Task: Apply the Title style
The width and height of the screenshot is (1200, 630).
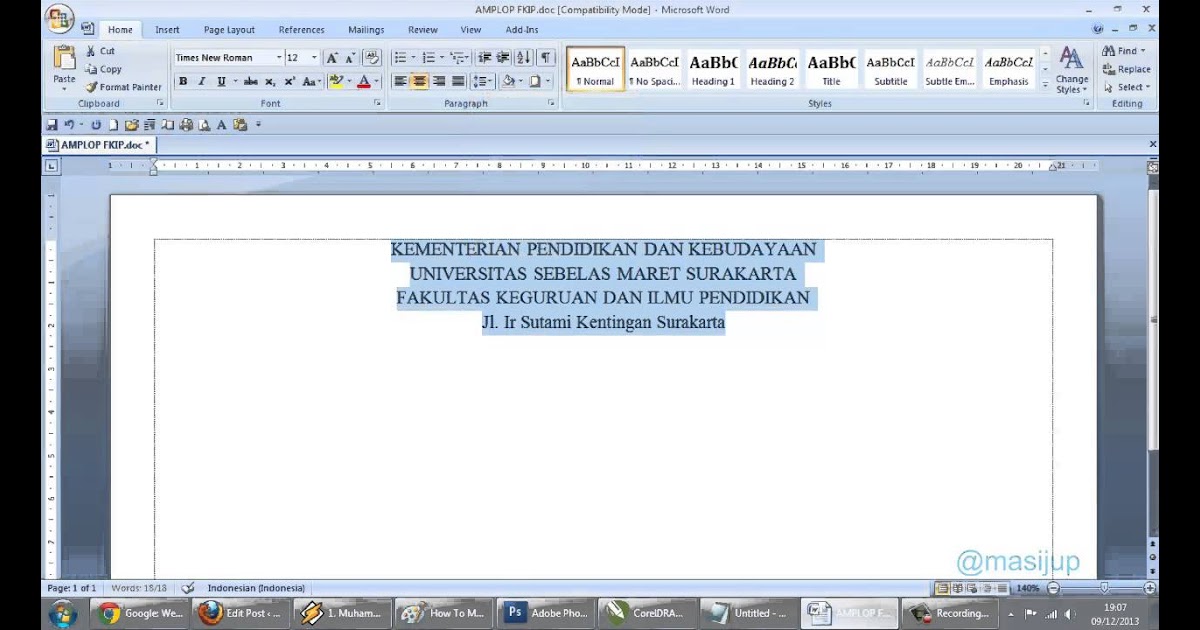Action: click(831, 70)
